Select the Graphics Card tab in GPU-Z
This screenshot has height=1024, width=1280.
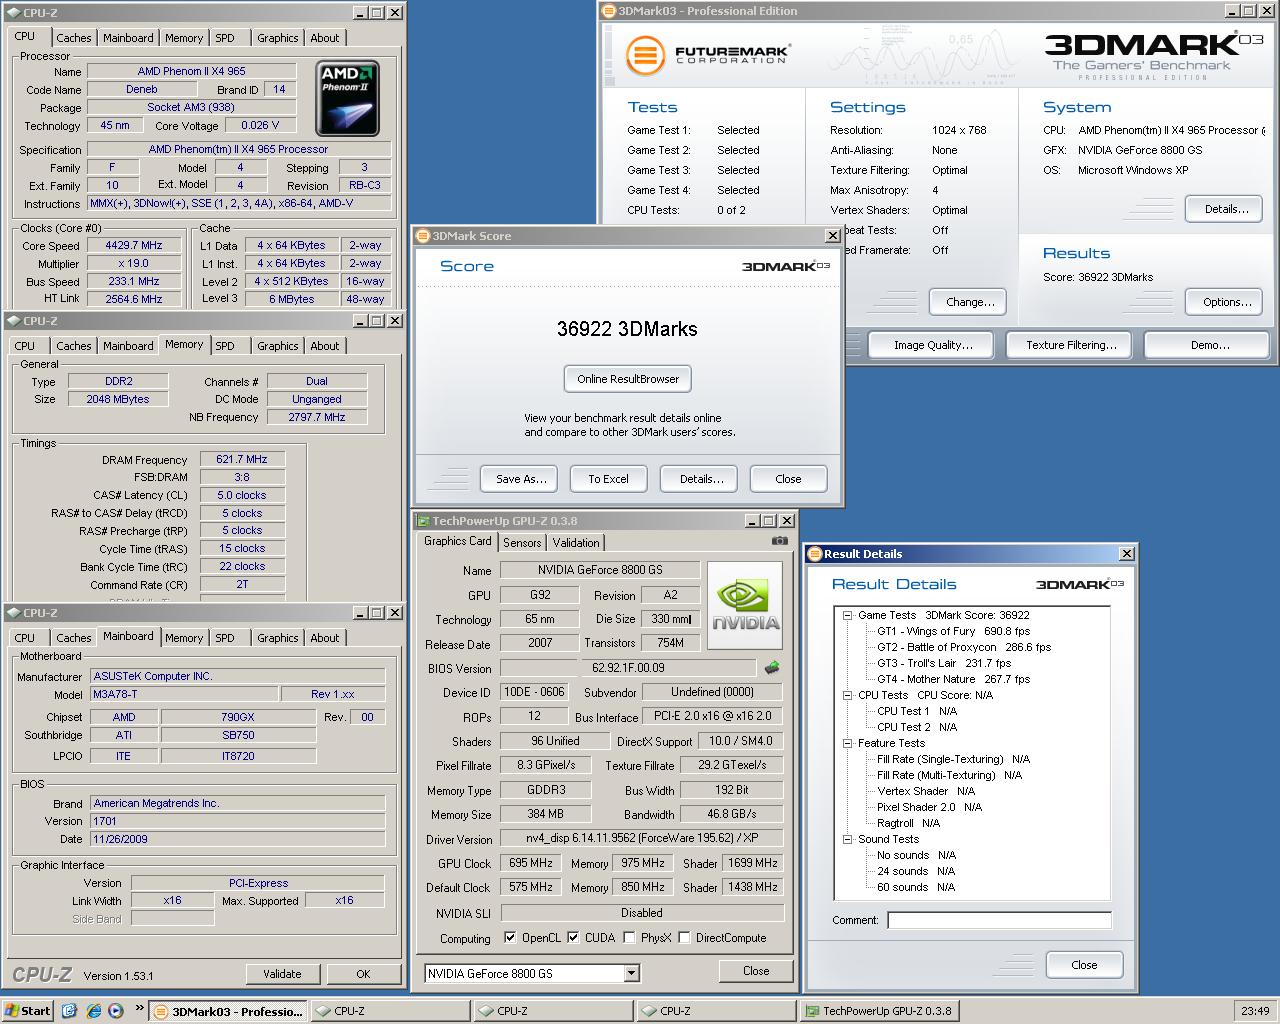(x=458, y=541)
